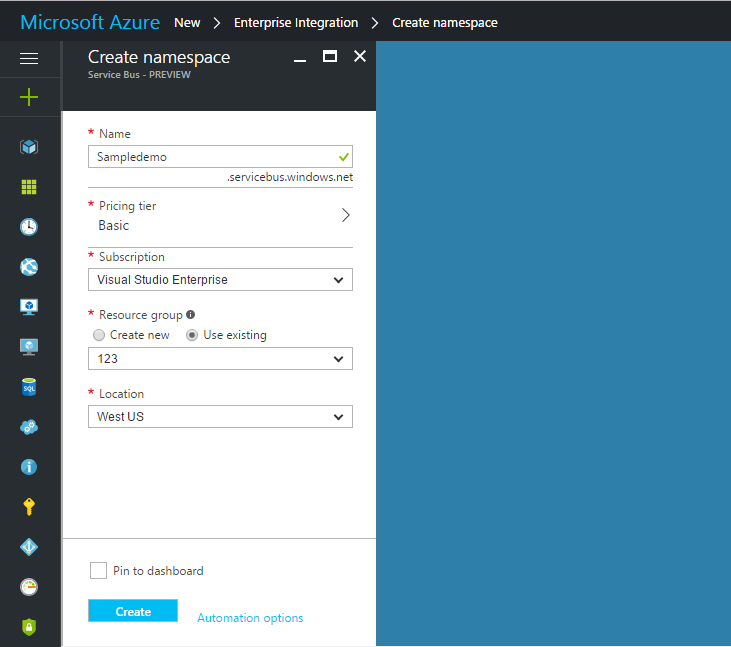Click the Basic pricing tier value
This screenshot has height=647, width=731.
(114, 226)
